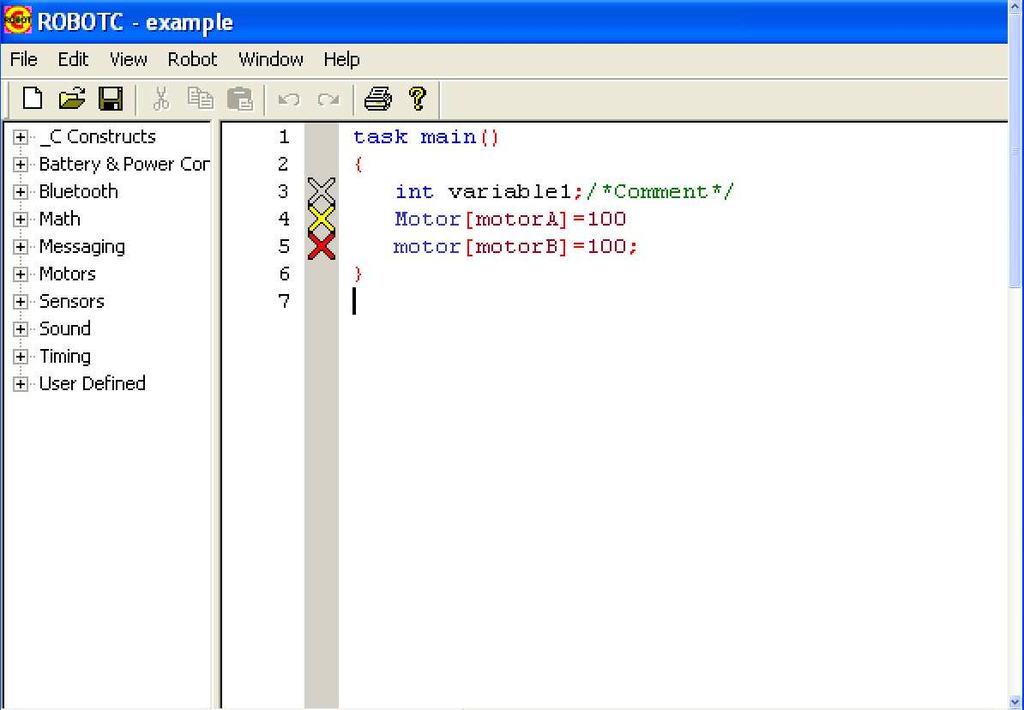Select the Sensors label in the tree
This screenshot has height=710, width=1024.
[x=72, y=301]
